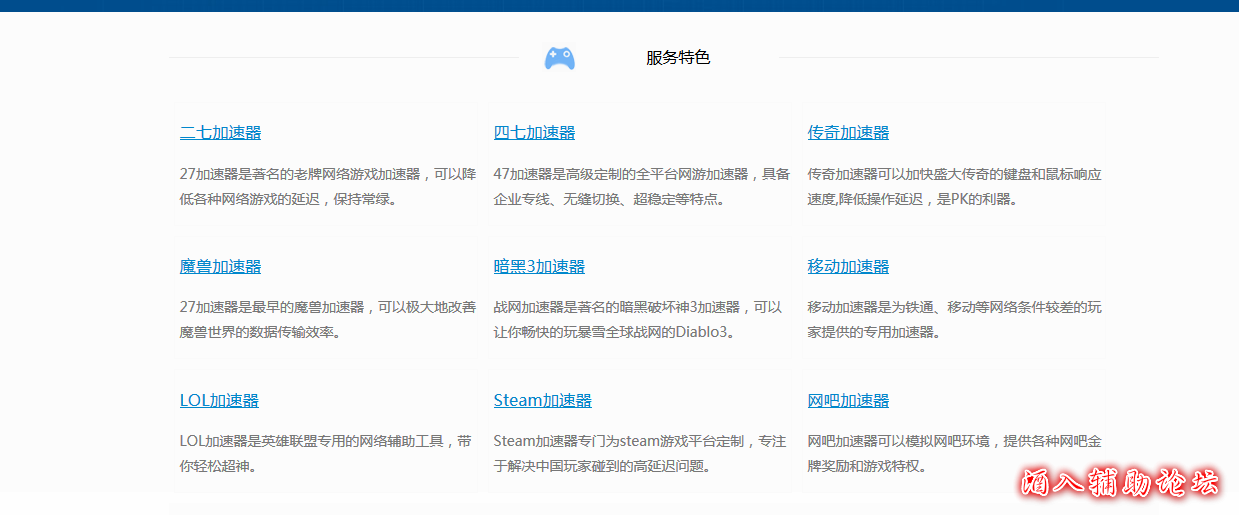Click the description starting 网吧加速器可以模拟网吧环境
Screen dimensions: 1239x515
coord(955,454)
